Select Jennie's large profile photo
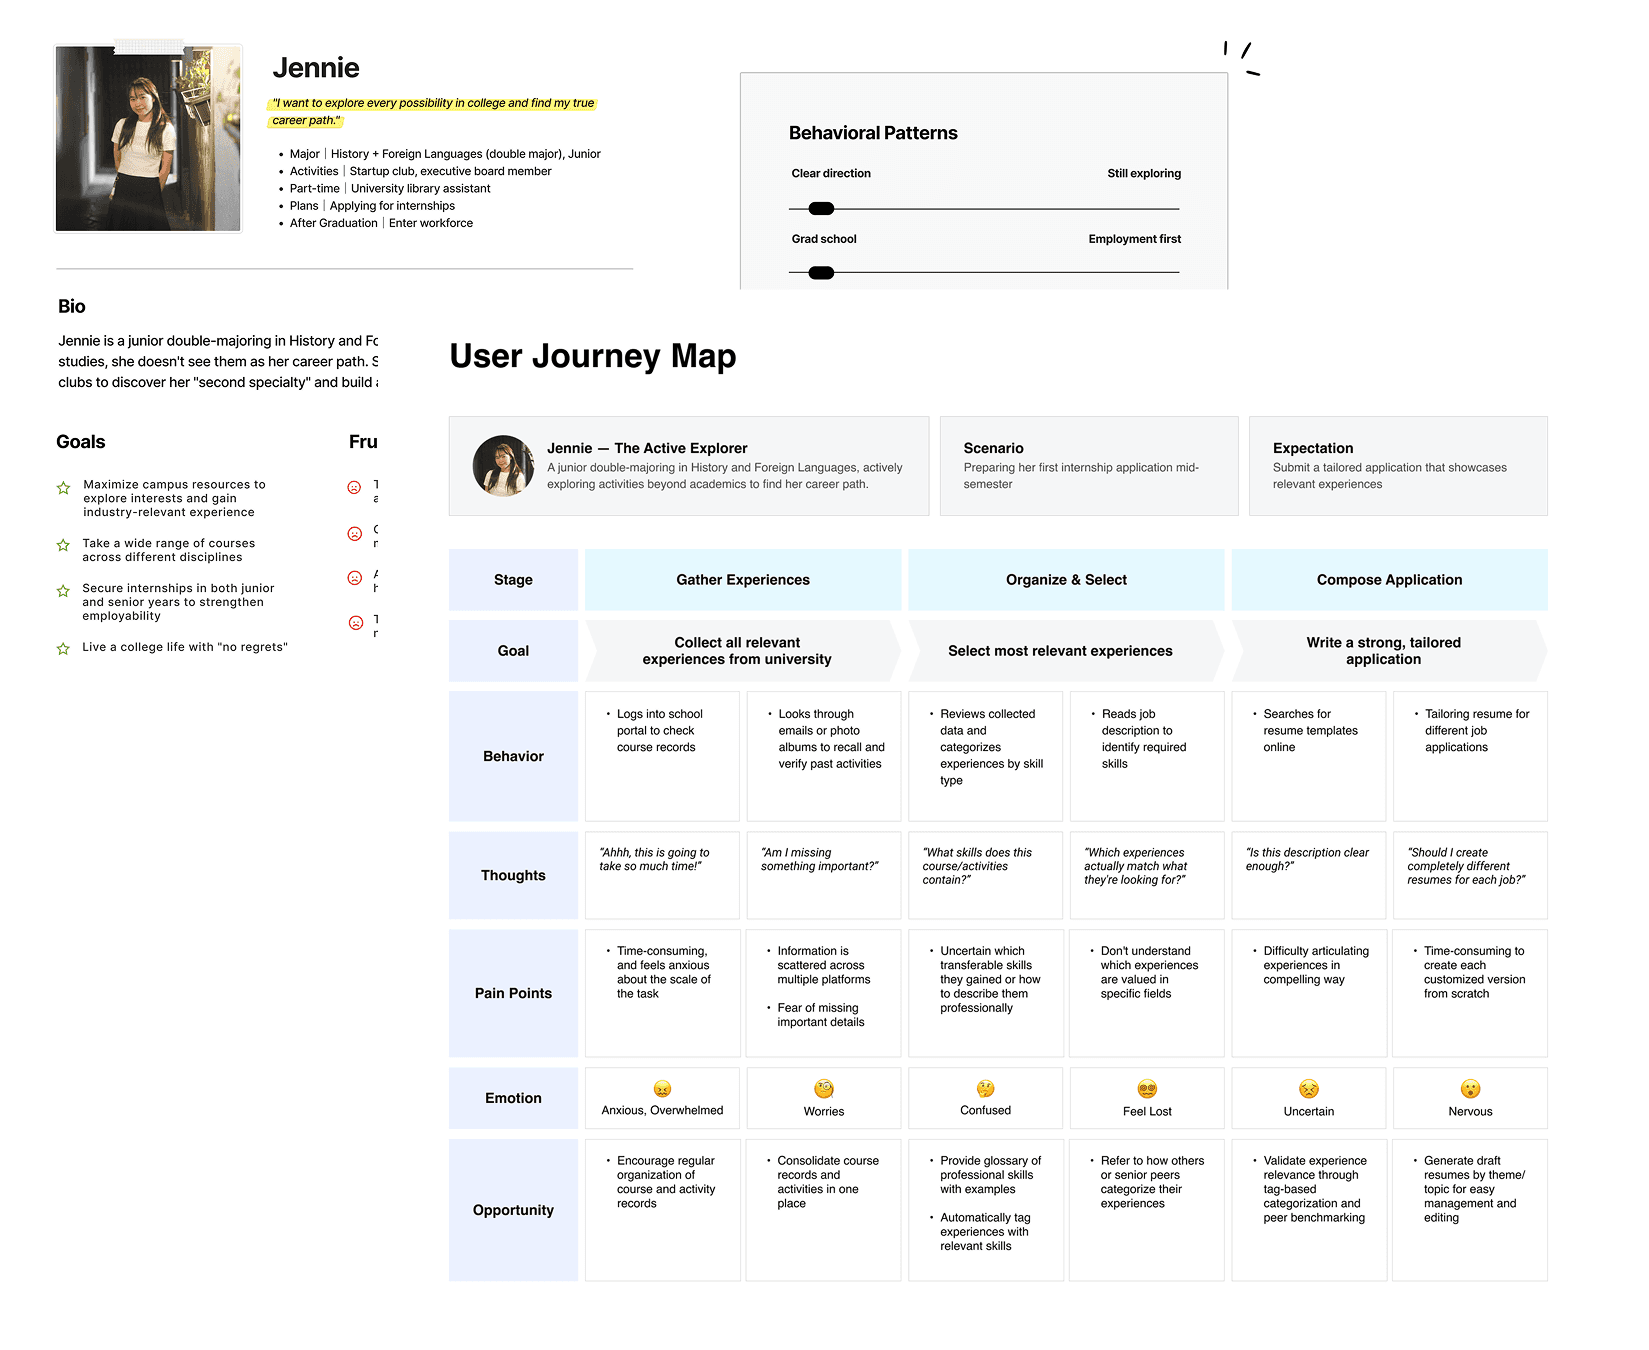1649x1350 pixels. pos(148,138)
